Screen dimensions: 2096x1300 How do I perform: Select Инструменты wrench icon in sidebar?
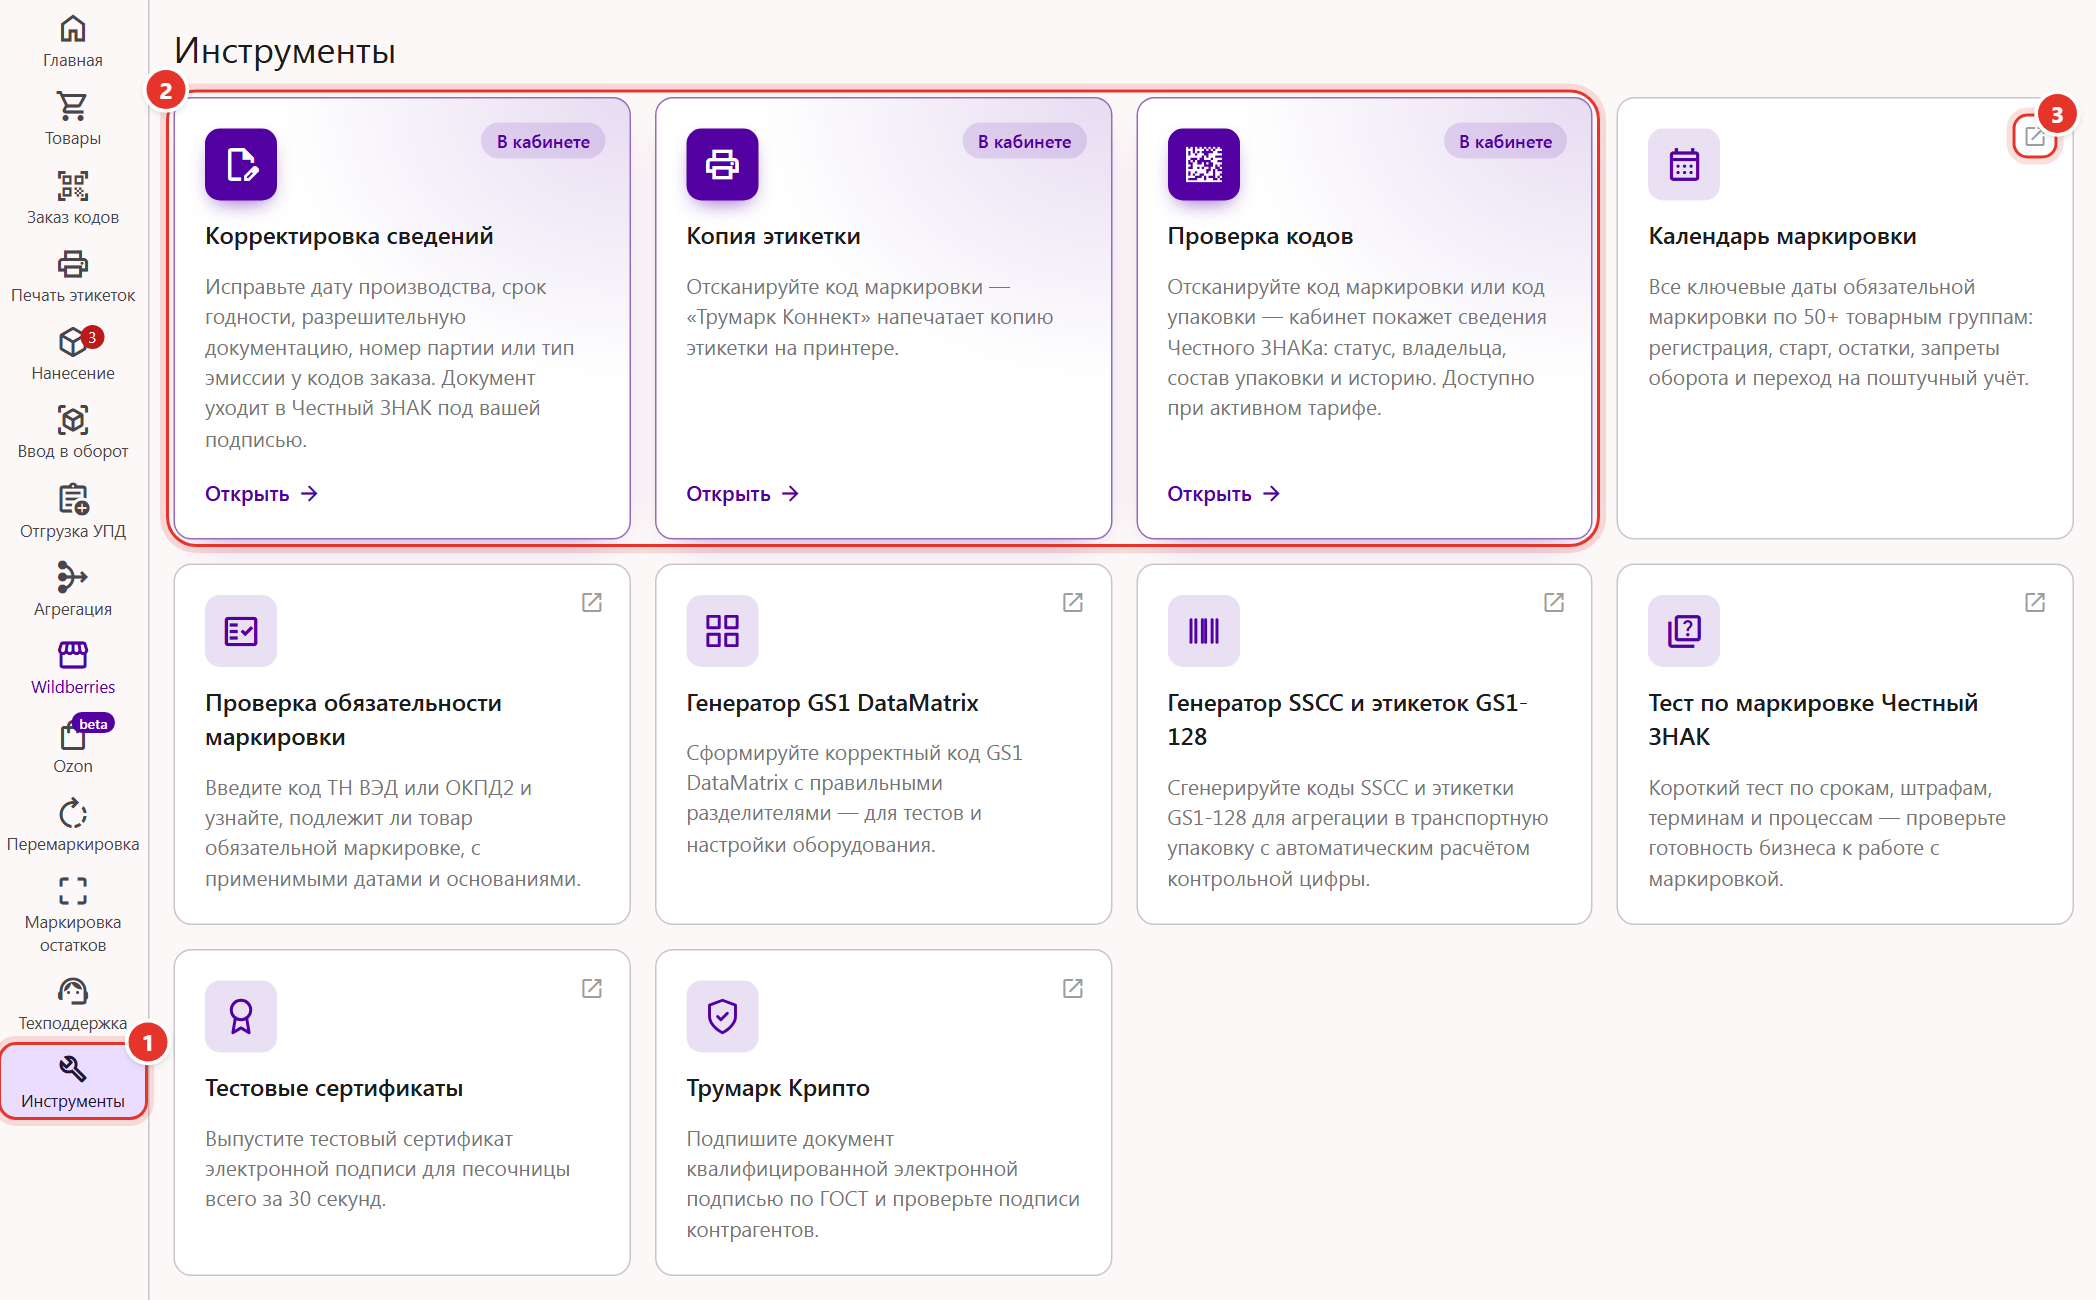pyautogui.click(x=73, y=1069)
